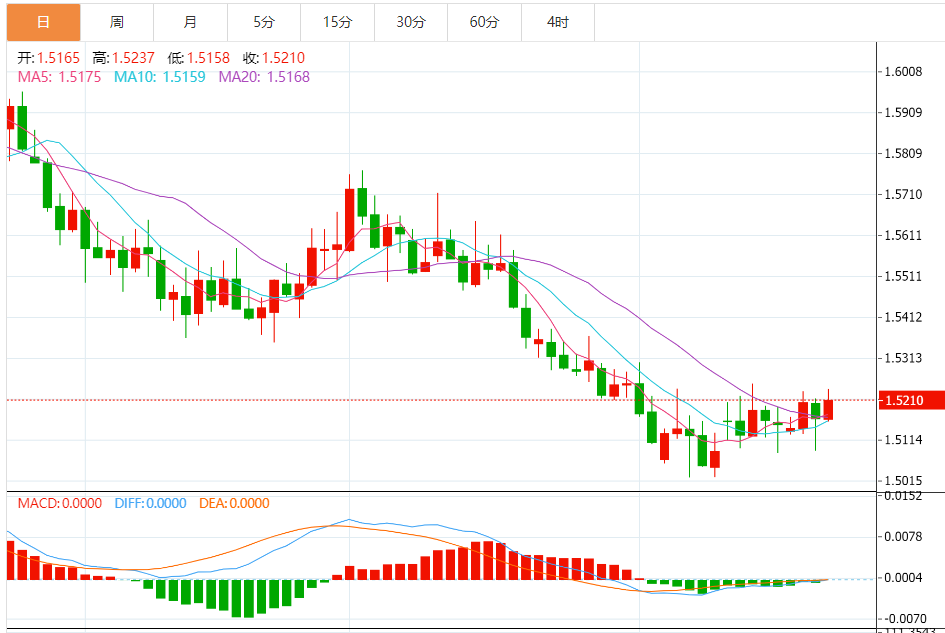This screenshot has height=633, width=945.
Task: Click the 1.5313 price axis label
Action: (903, 358)
